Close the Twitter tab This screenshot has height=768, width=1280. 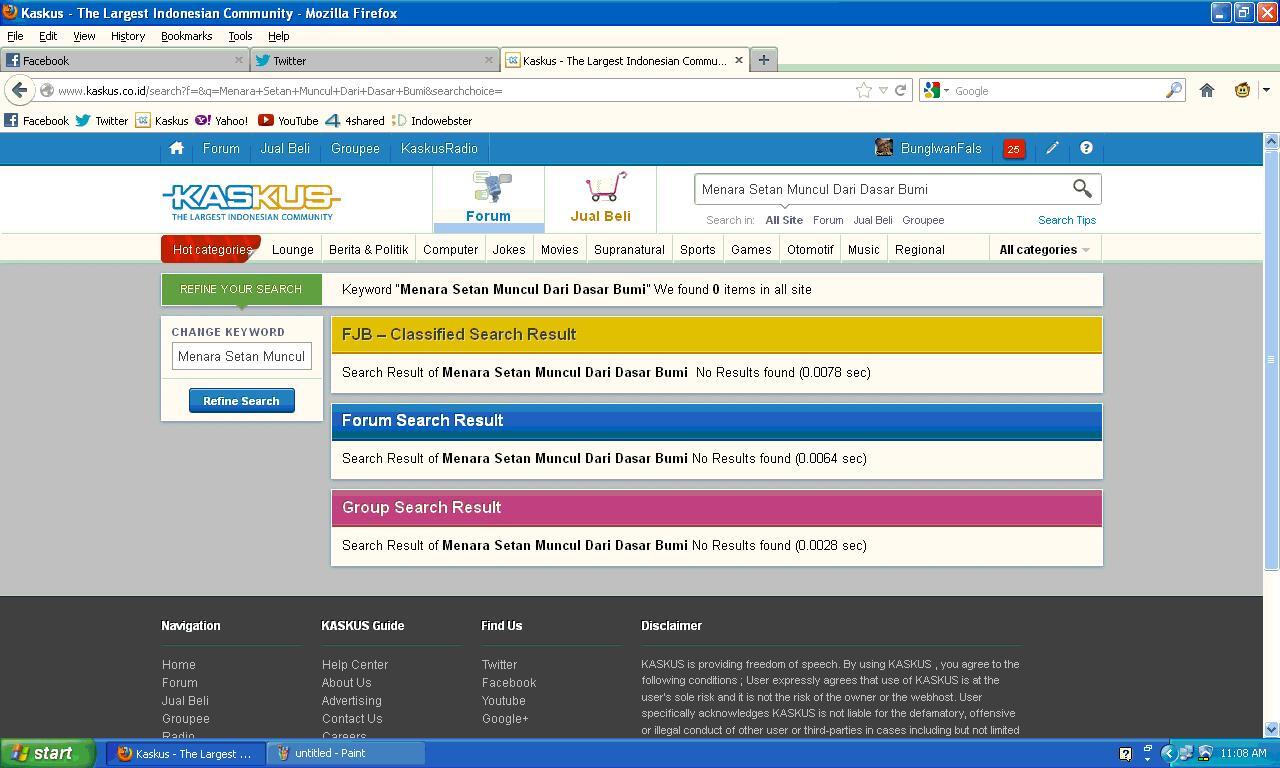pyautogui.click(x=488, y=60)
